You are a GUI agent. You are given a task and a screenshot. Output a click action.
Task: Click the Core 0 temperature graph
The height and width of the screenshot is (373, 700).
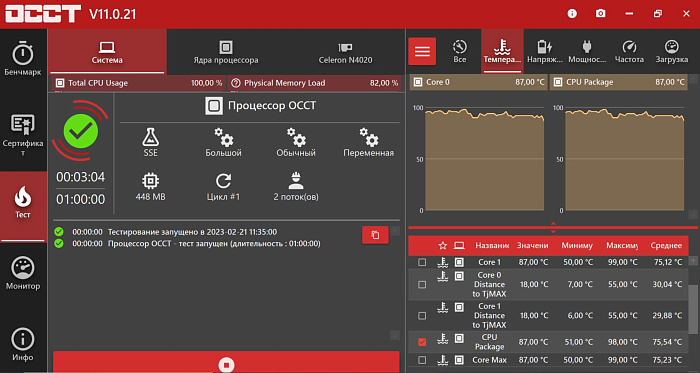(x=484, y=159)
